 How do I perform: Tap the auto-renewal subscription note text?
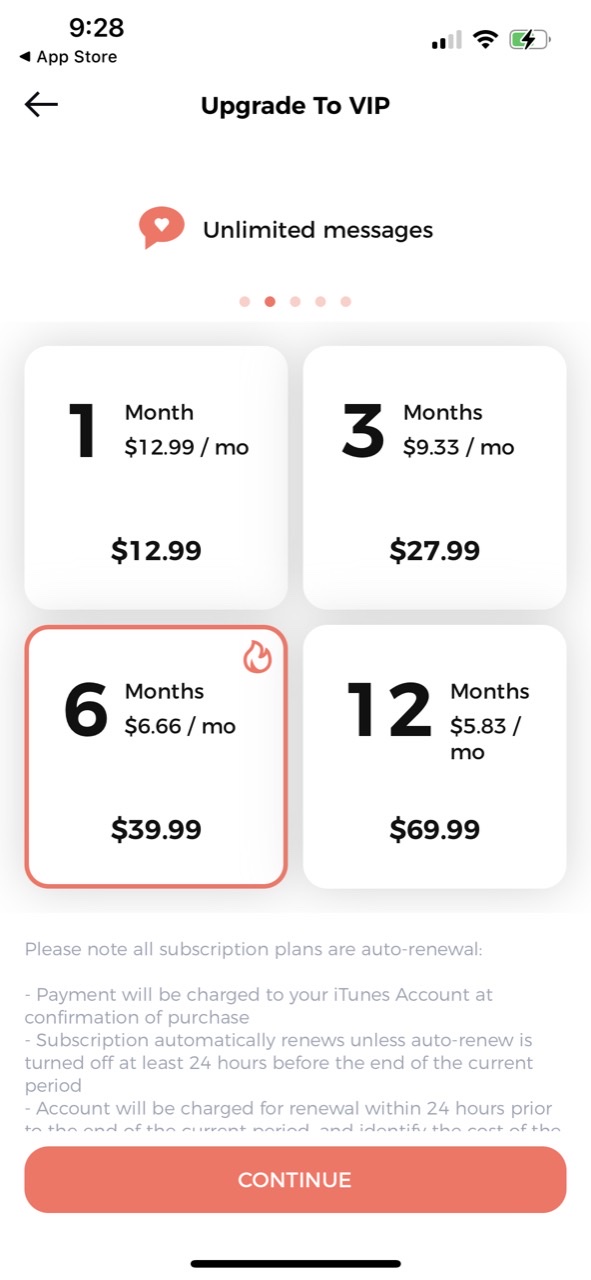click(254, 948)
